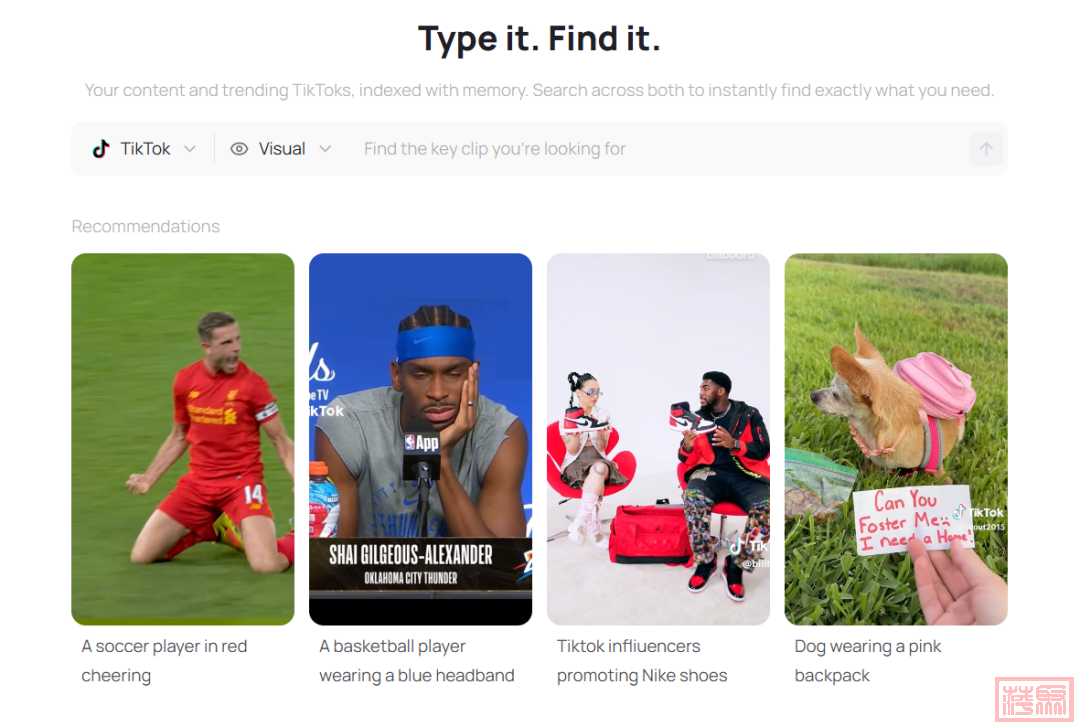Expand the TikTok source dropdown chevron
The width and height of the screenshot is (1080, 727).
(190, 149)
